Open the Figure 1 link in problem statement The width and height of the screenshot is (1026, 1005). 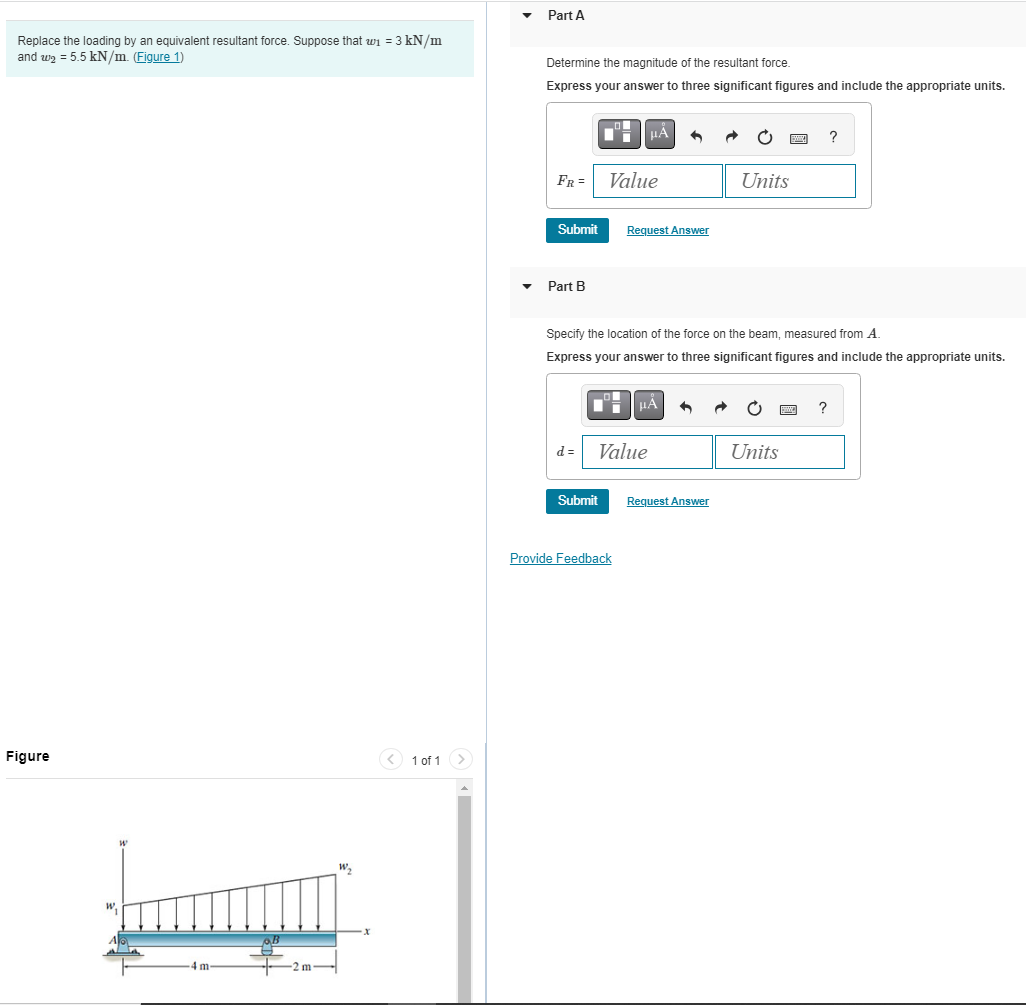click(x=157, y=56)
